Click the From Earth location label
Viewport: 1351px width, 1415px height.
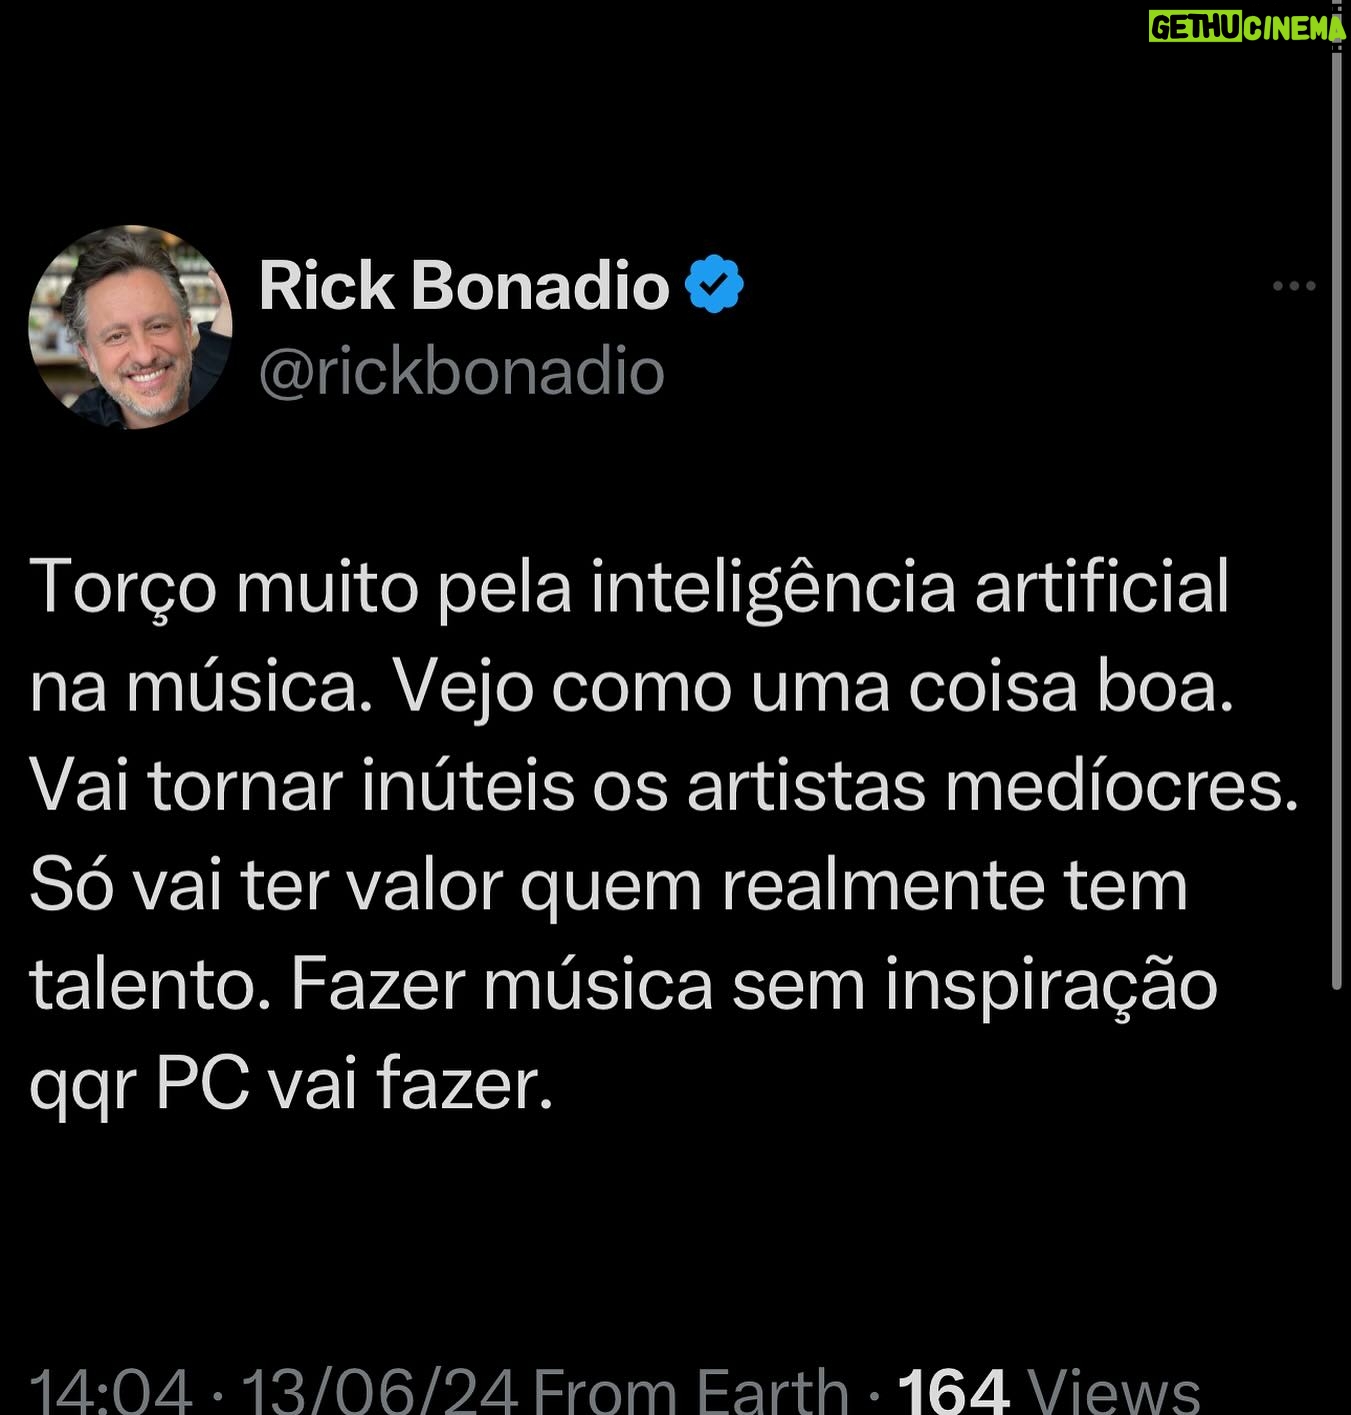pos(691,1390)
